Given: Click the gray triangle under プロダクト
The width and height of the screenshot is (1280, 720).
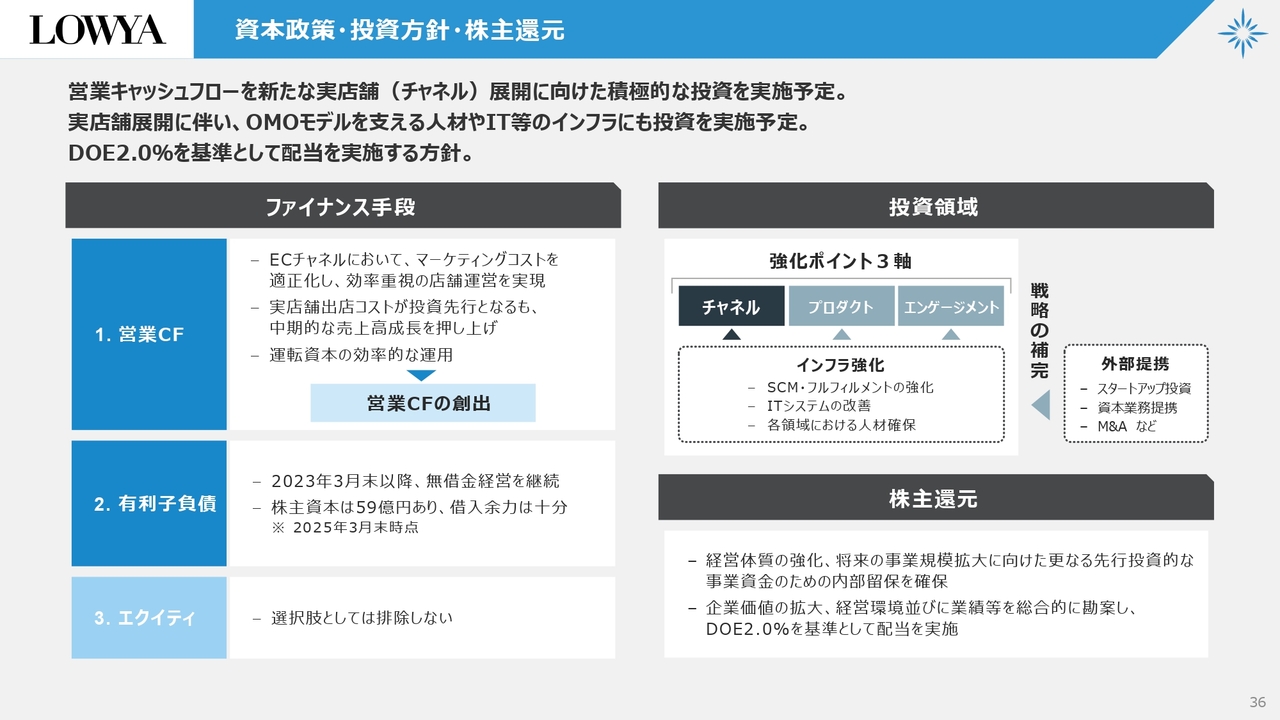Looking at the screenshot, I should (842, 335).
